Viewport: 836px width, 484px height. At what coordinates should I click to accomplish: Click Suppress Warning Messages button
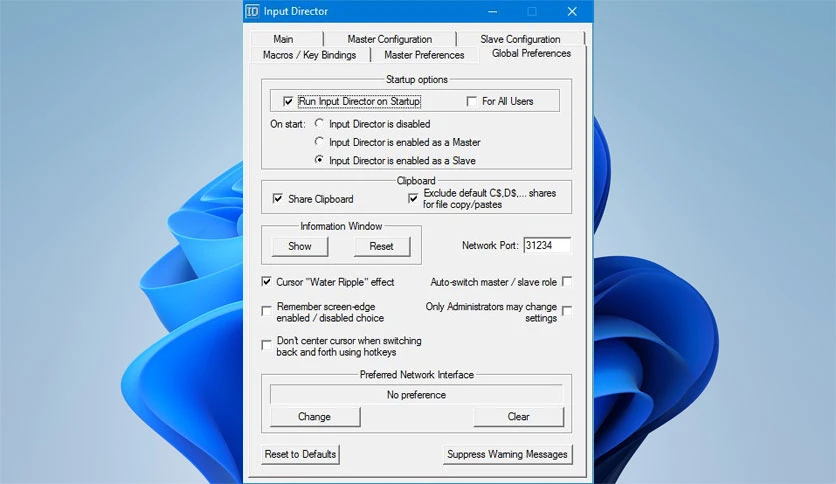click(507, 454)
